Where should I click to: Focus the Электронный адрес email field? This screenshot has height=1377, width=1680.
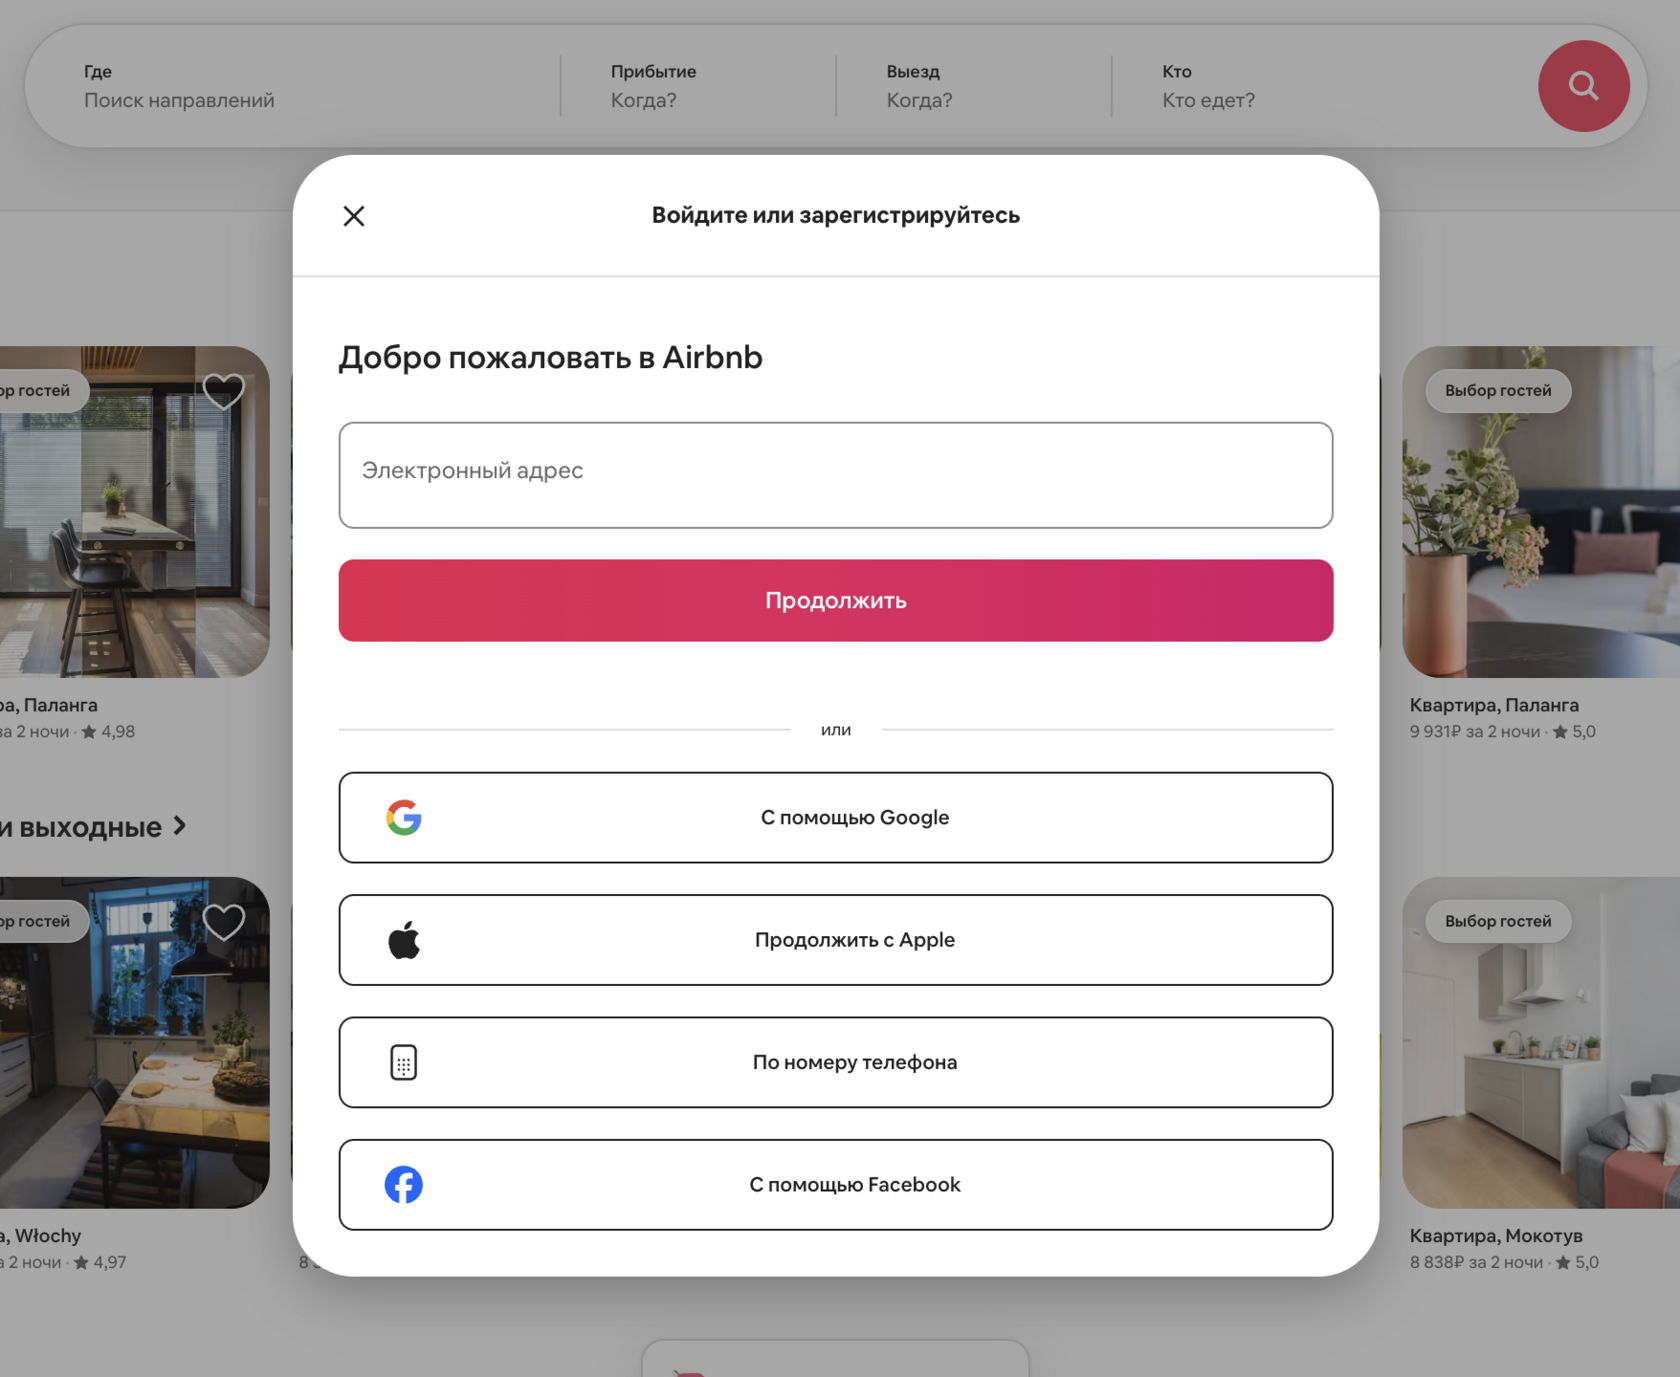point(836,475)
